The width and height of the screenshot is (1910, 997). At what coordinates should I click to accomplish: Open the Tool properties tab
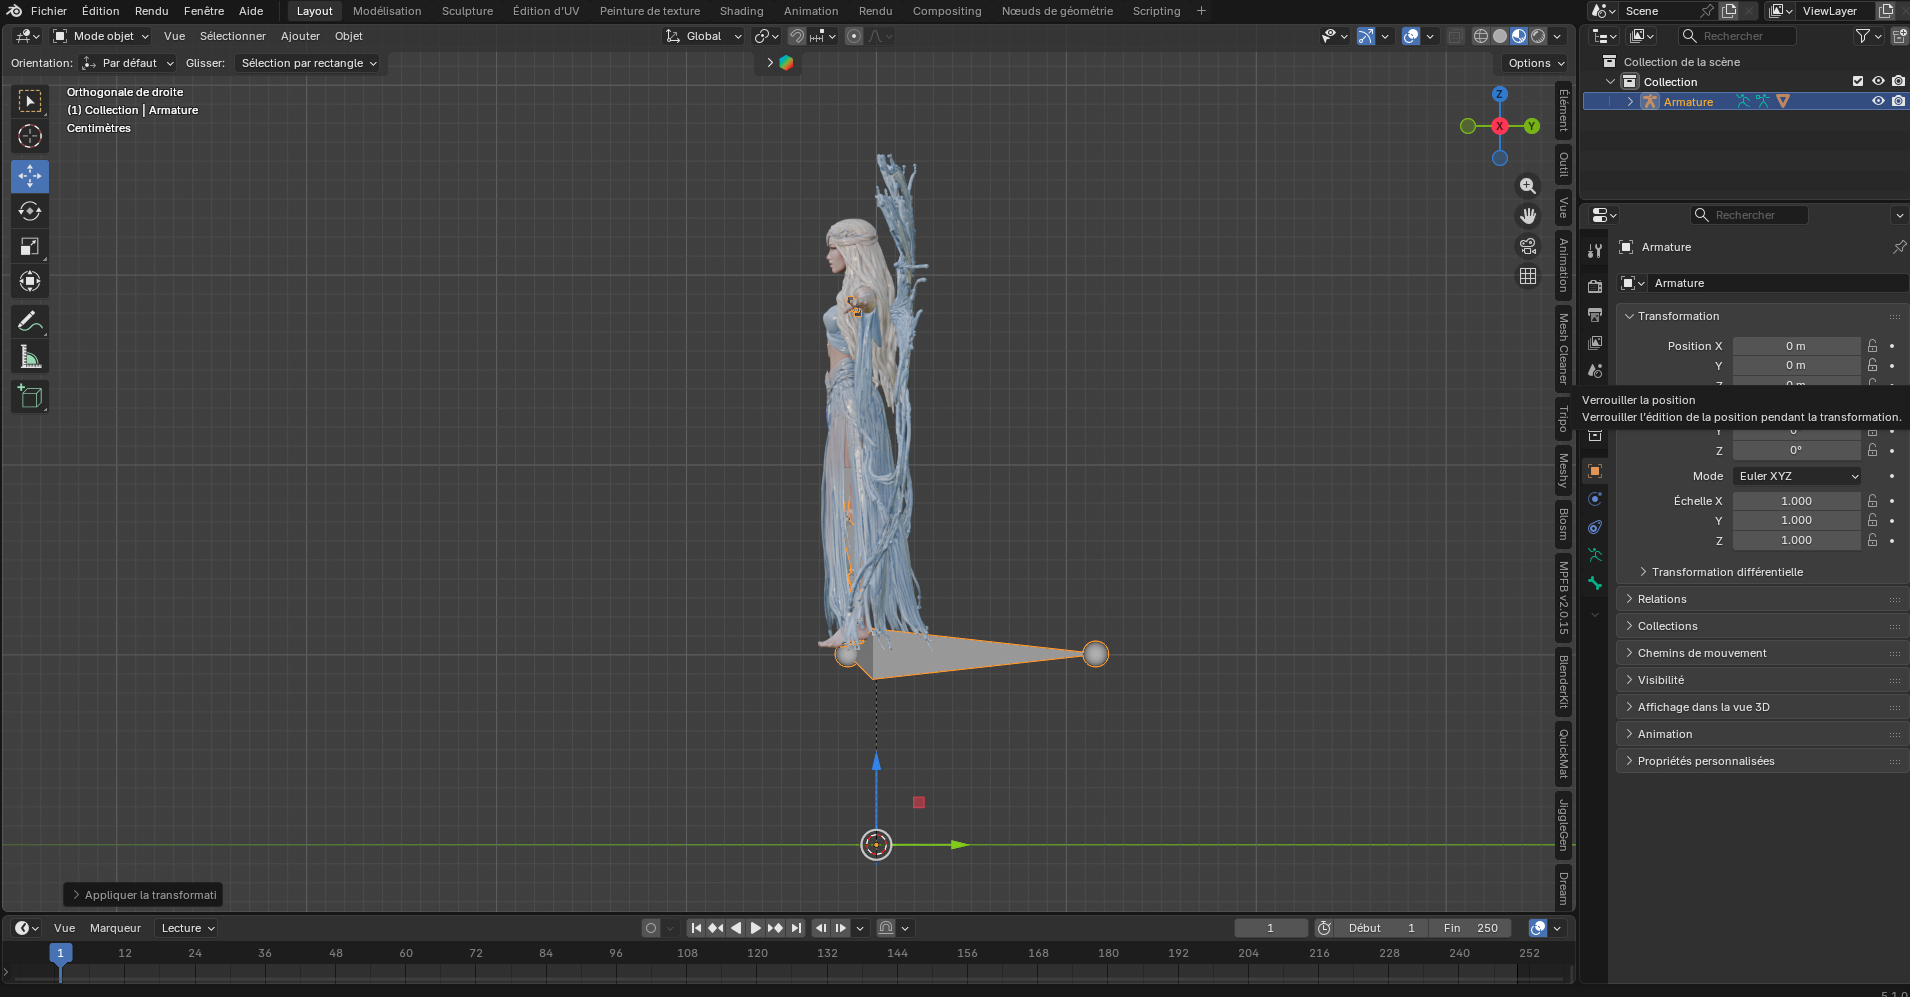click(1595, 251)
